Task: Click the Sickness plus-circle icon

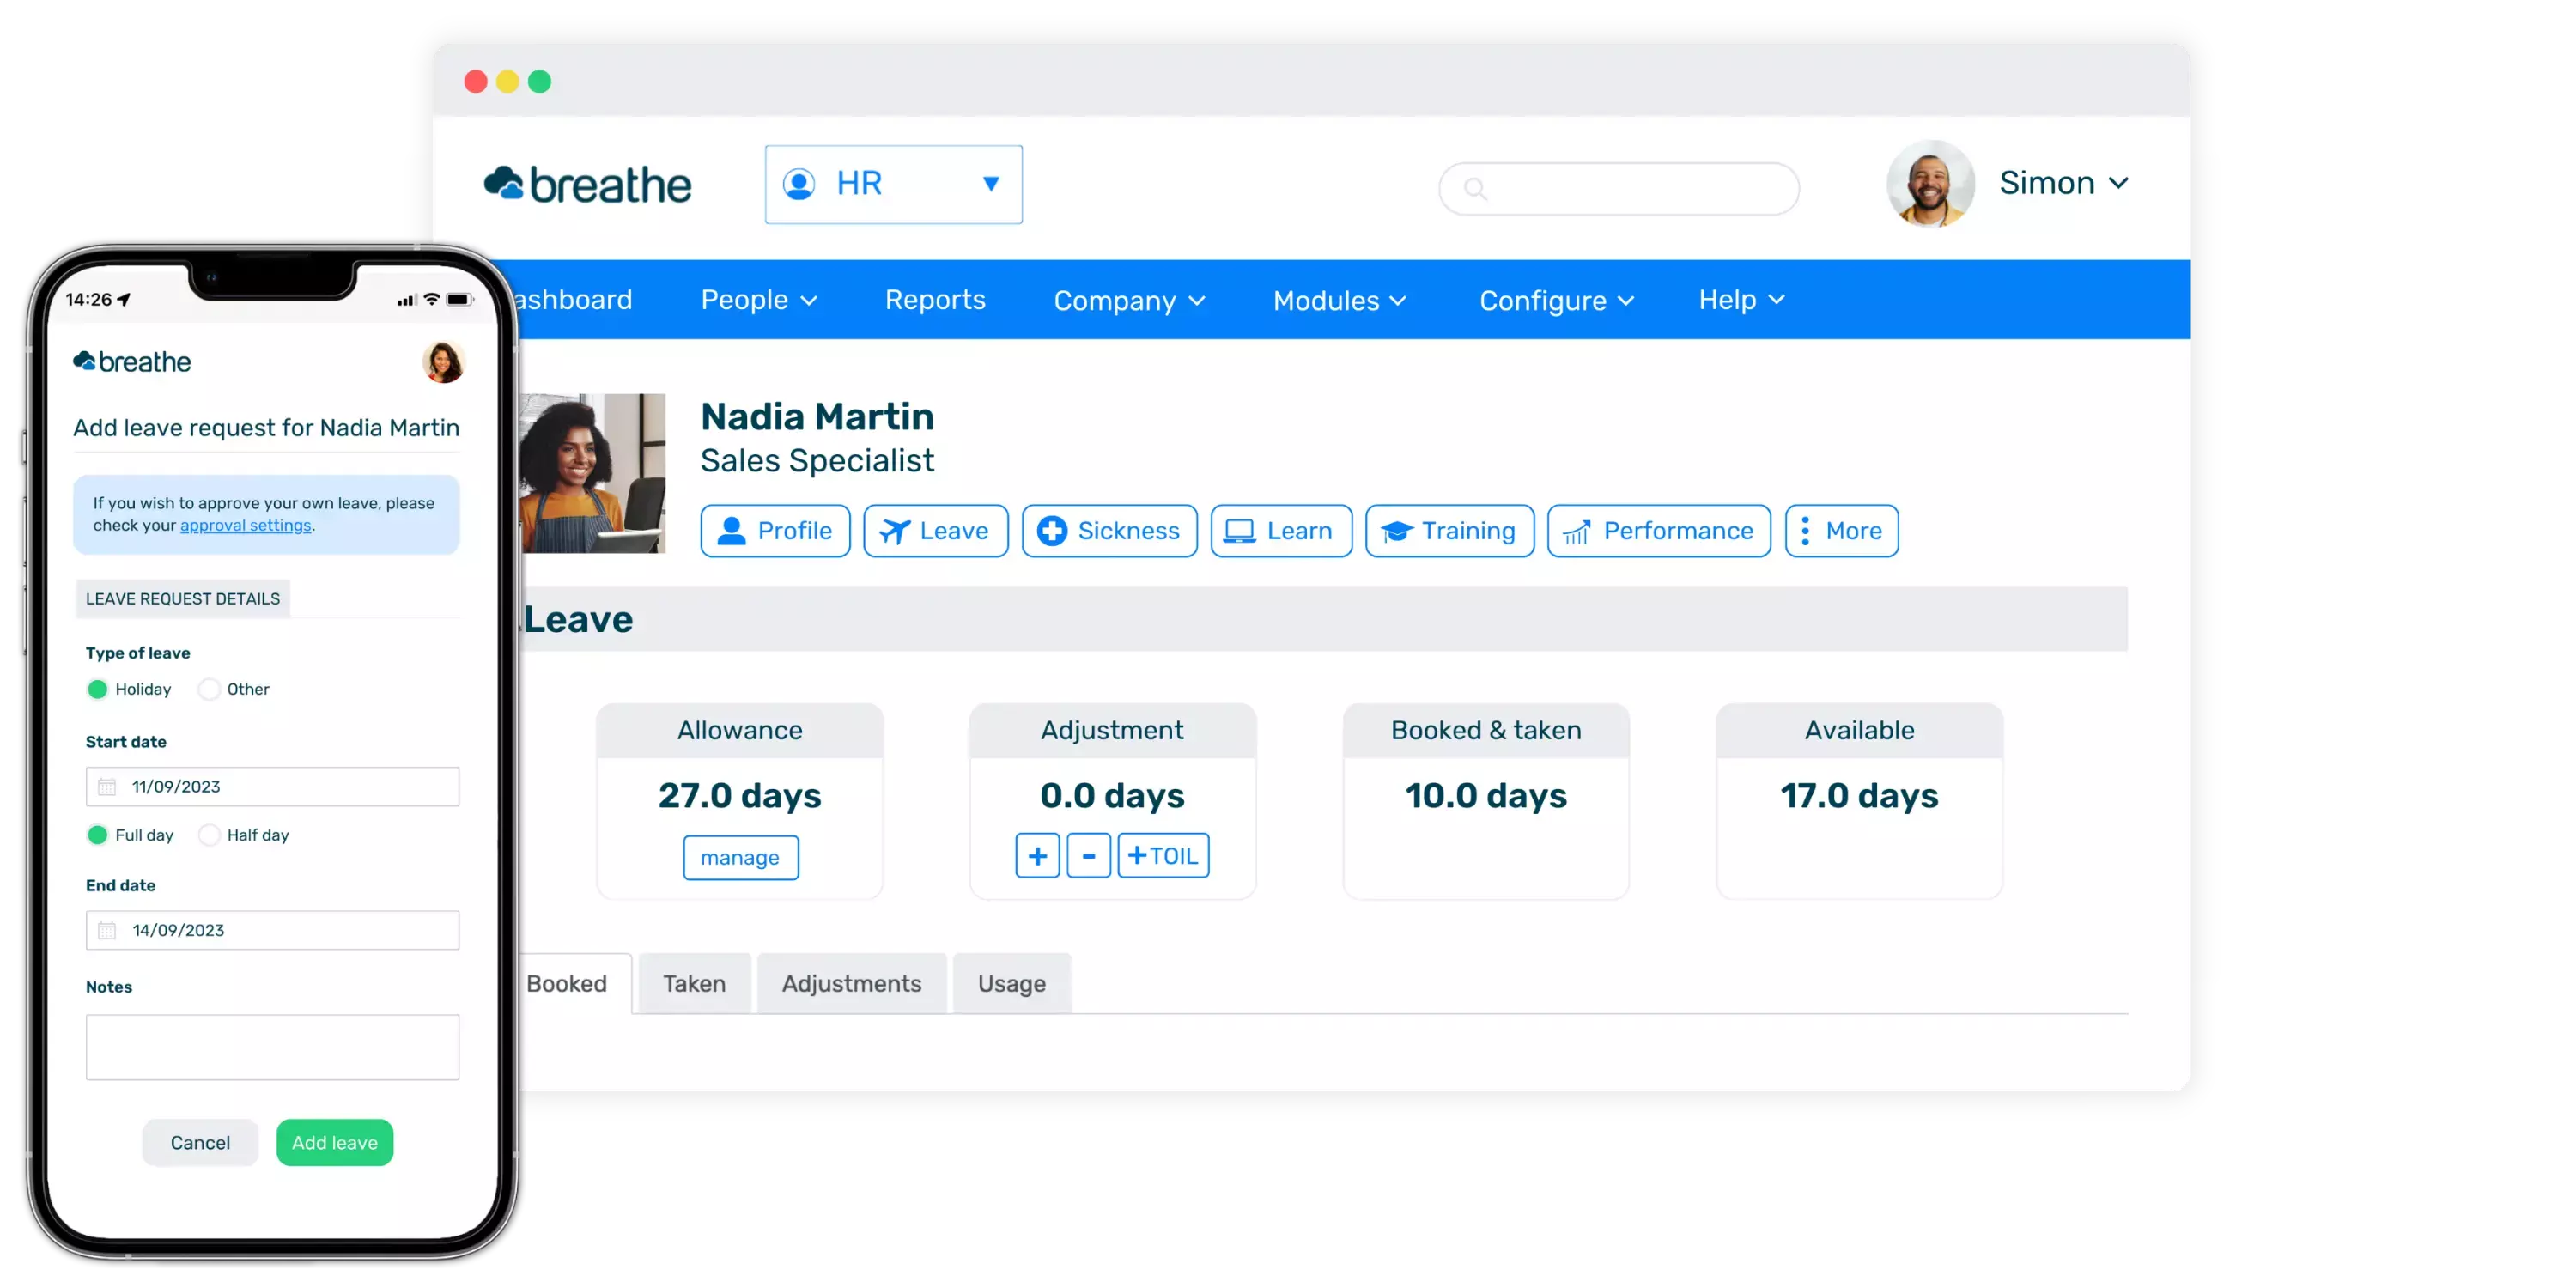Action: (x=1051, y=530)
